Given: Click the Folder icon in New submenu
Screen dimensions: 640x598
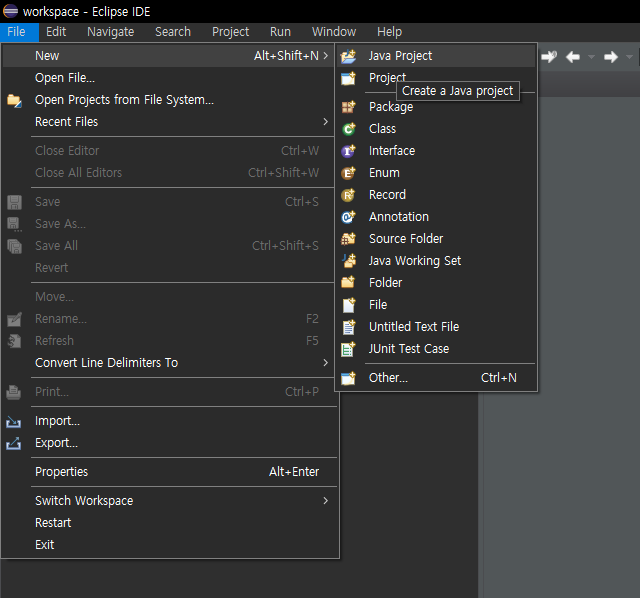Looking at the screenshot, I should tap(348, 282).
